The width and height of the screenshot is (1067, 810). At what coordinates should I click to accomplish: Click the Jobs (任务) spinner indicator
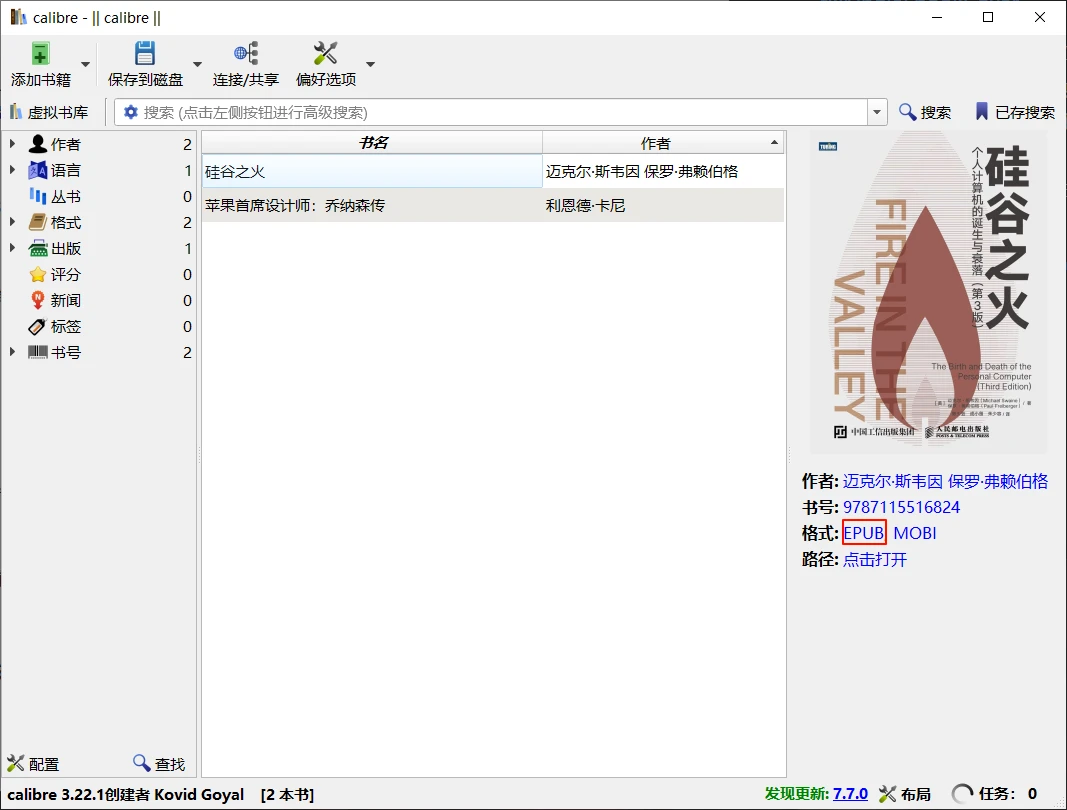click(x=962, y=794)
